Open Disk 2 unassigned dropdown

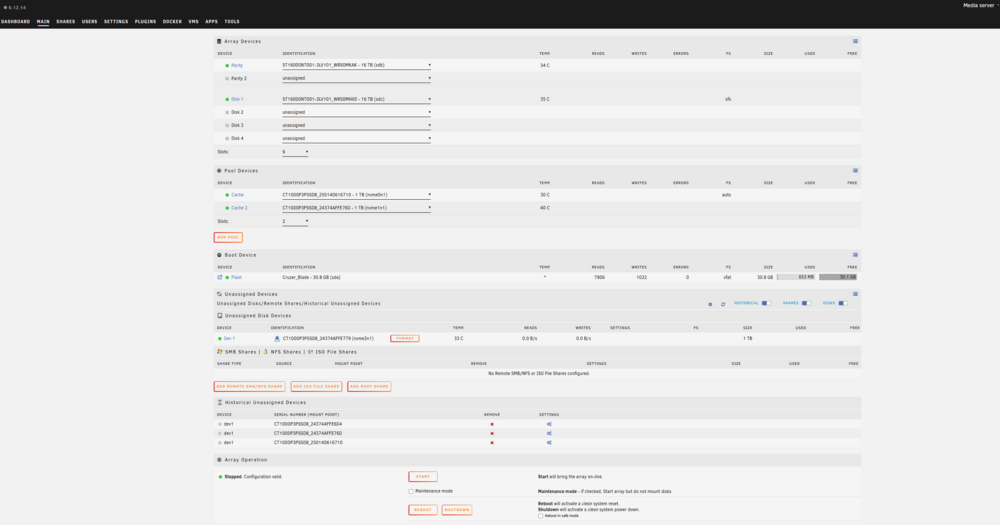coord(357,112)
